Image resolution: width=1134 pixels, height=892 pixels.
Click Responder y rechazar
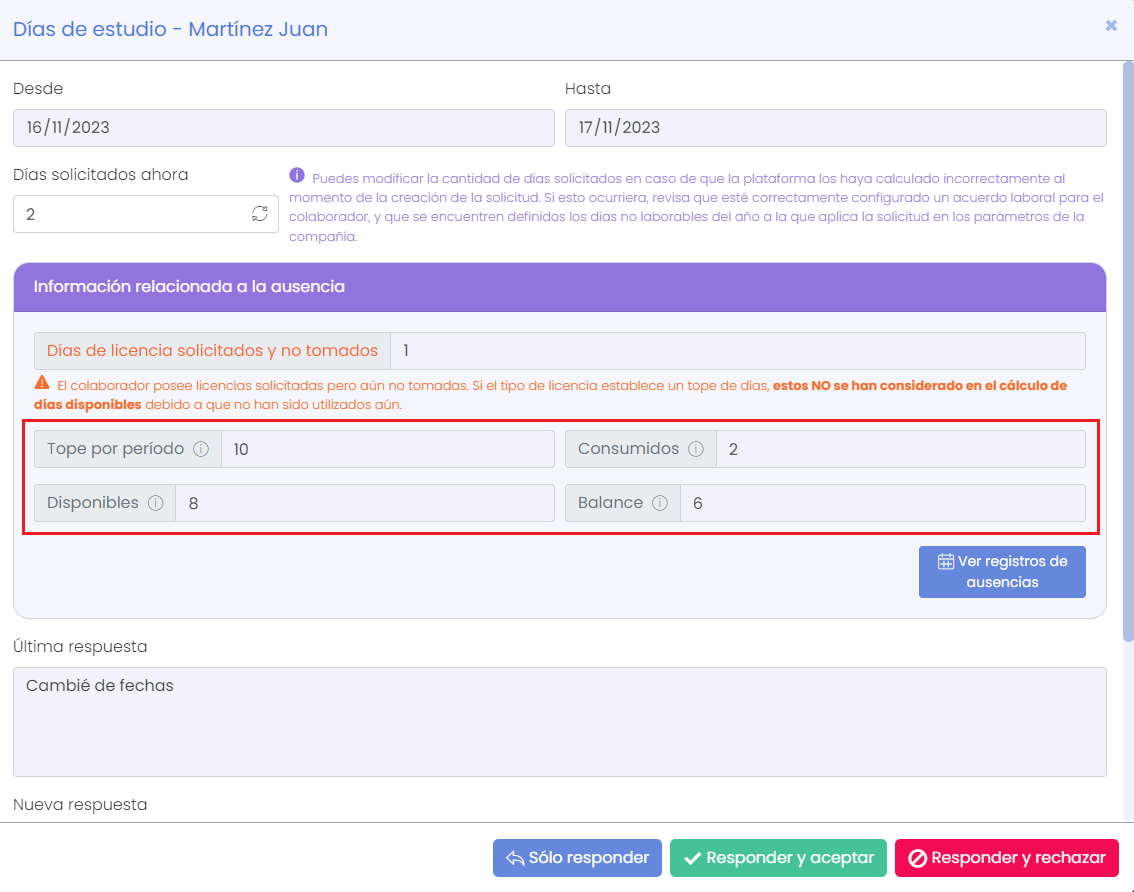[x=1006, y=858]
